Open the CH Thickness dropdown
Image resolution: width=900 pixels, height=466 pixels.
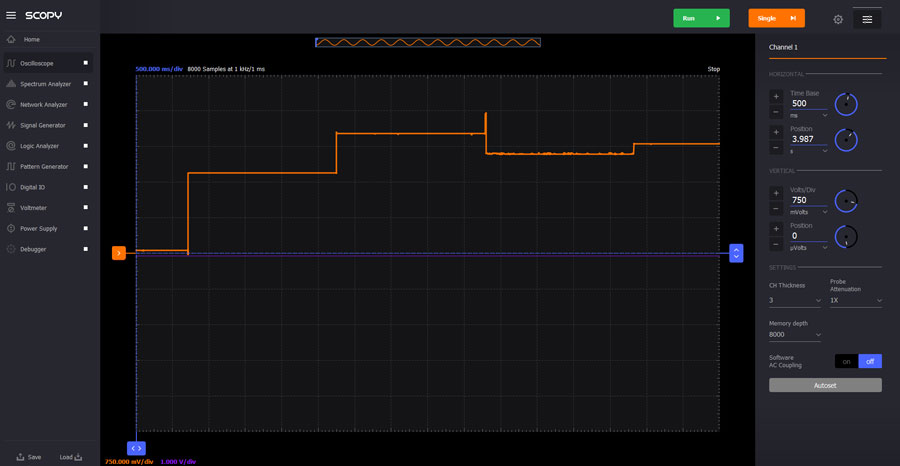pyautogui.click(x=794, y=300)
